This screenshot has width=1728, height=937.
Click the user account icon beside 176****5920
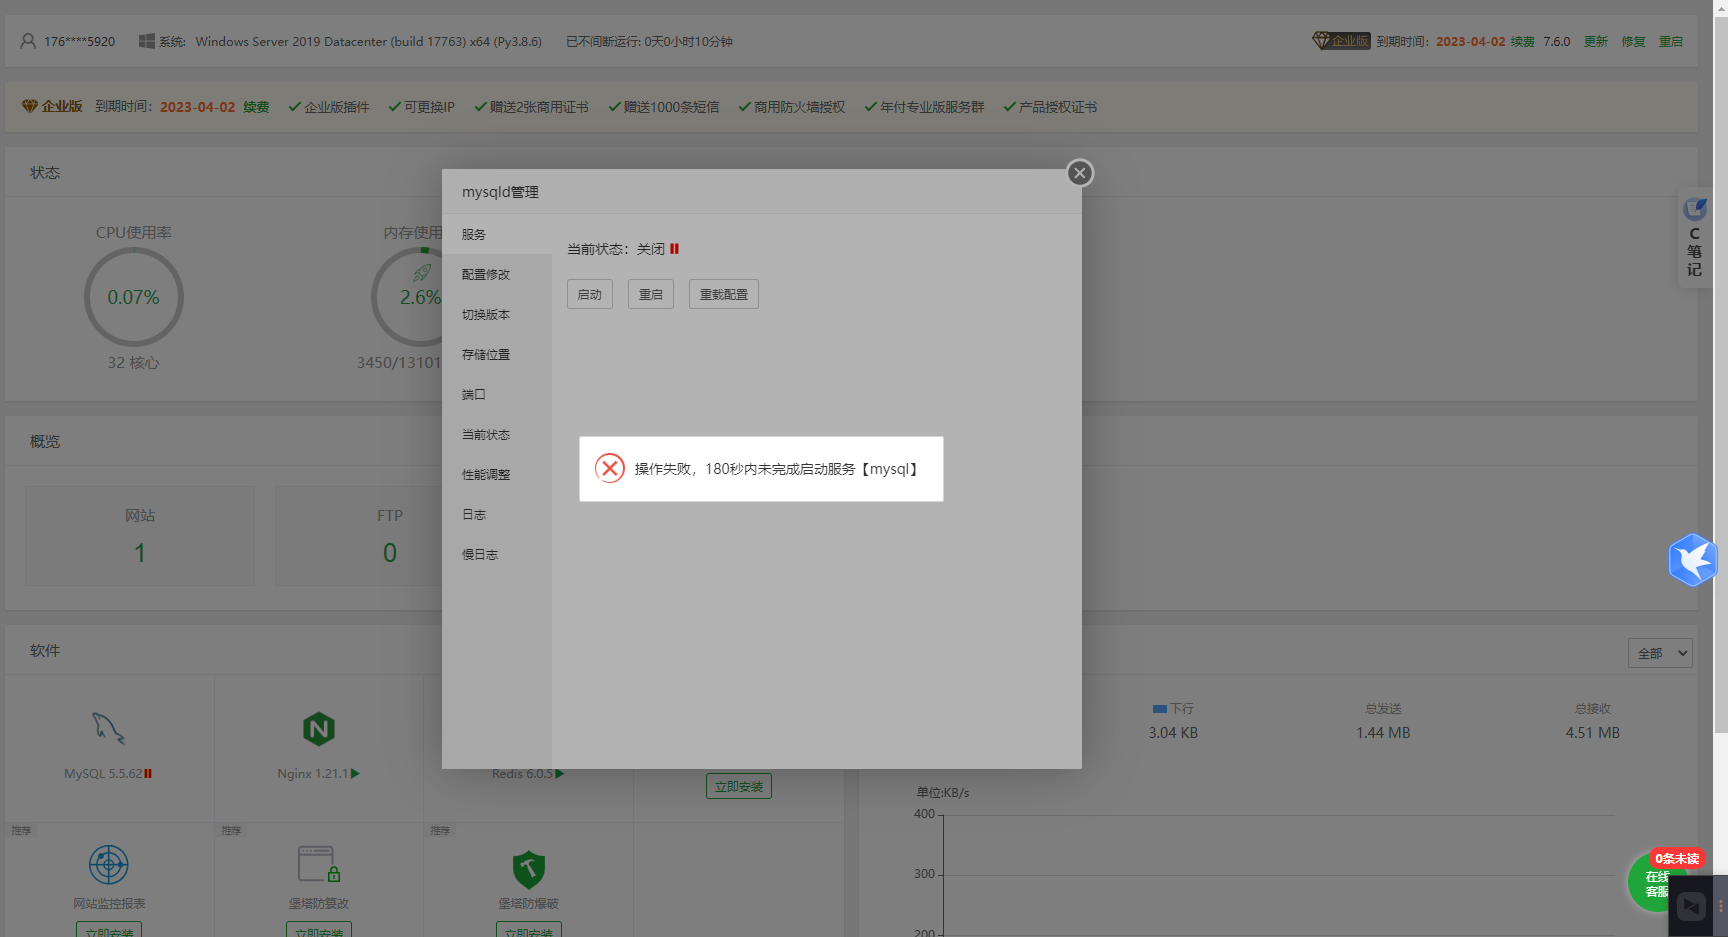(x=28, y=41)
